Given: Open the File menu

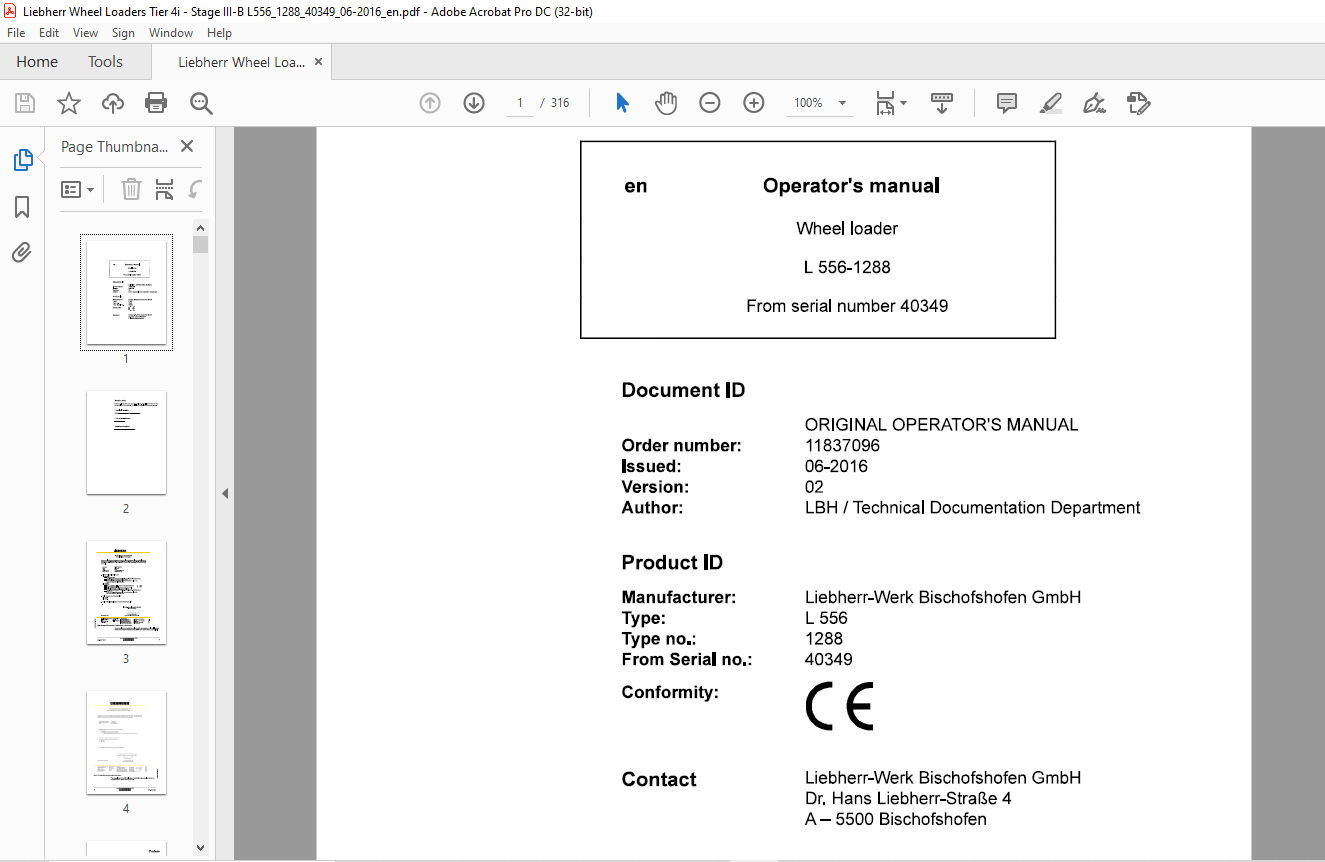Looking at the screenshot, I should 16,33.
